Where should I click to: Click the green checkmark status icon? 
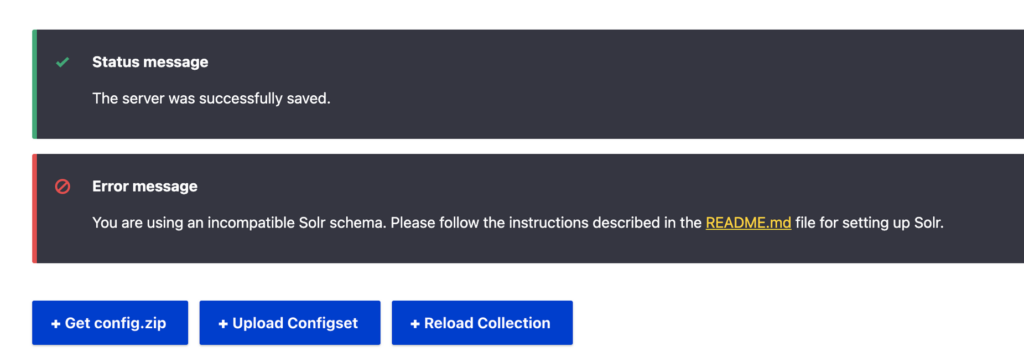(63, 63)
